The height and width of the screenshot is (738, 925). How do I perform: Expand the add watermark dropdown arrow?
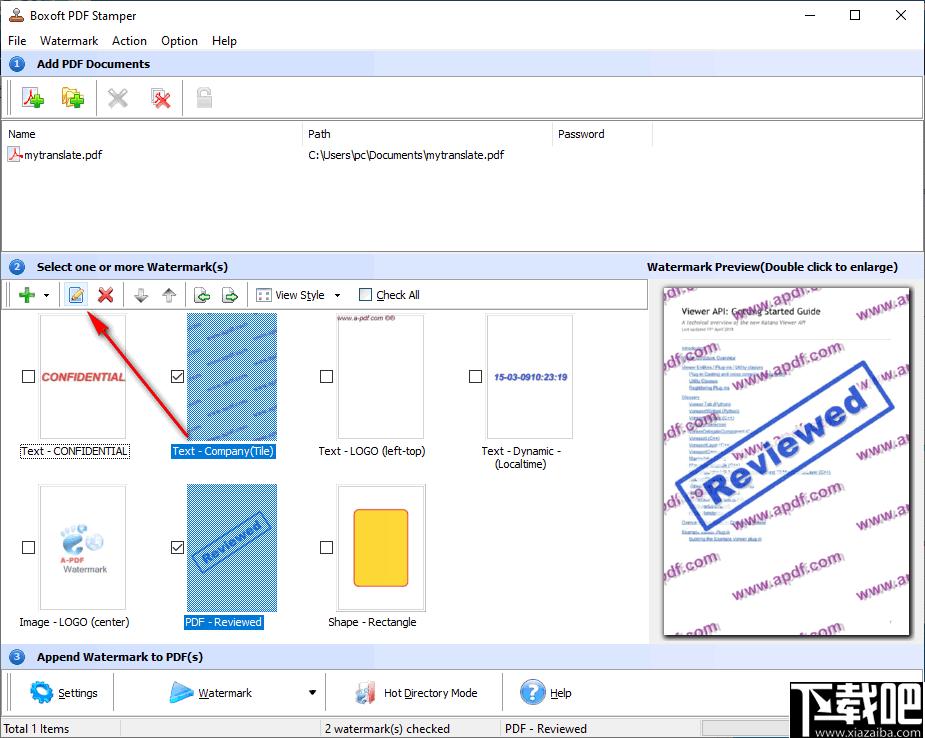[47, 295]
